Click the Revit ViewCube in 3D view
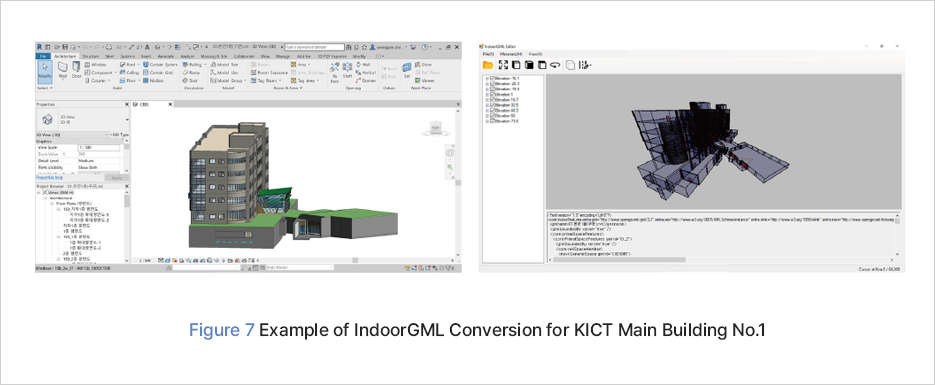Screen dimensions: 935x385 (435, 127)
